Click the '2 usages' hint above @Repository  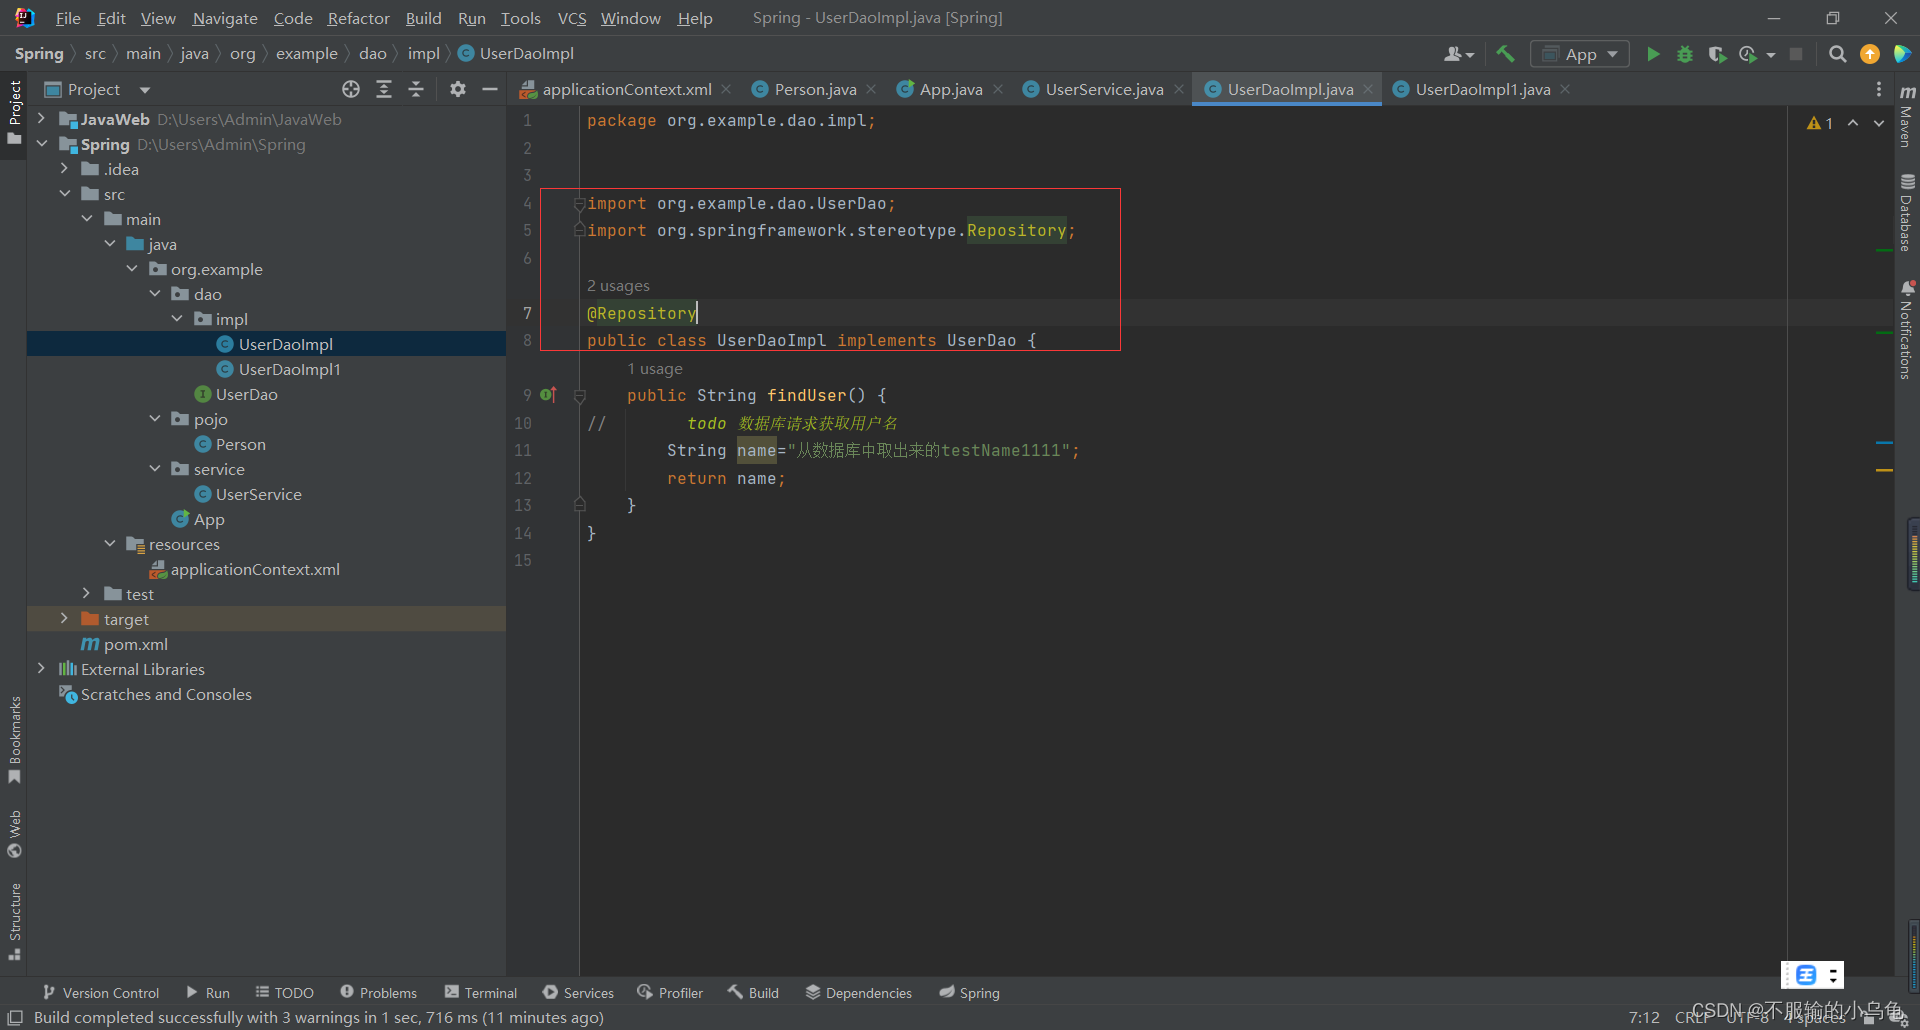[618, 286]
